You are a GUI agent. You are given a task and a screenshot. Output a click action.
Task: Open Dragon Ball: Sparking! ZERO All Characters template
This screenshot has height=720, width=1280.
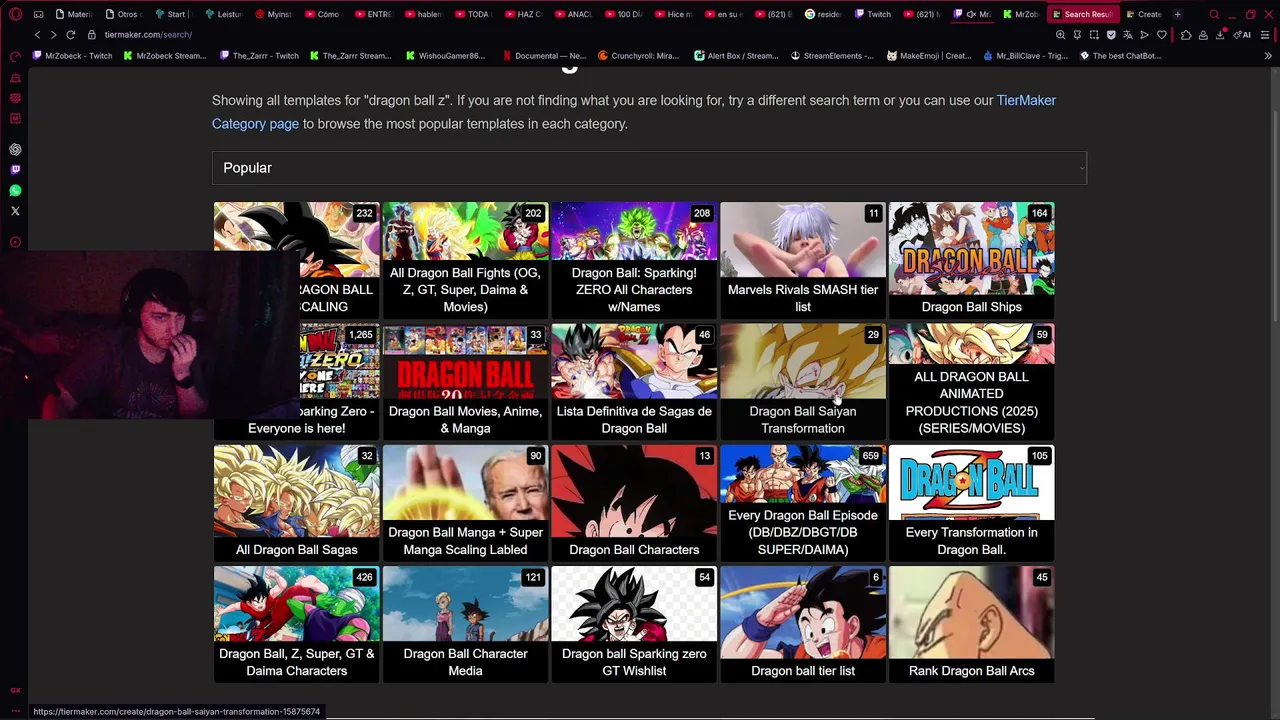[x=634, y=260]
